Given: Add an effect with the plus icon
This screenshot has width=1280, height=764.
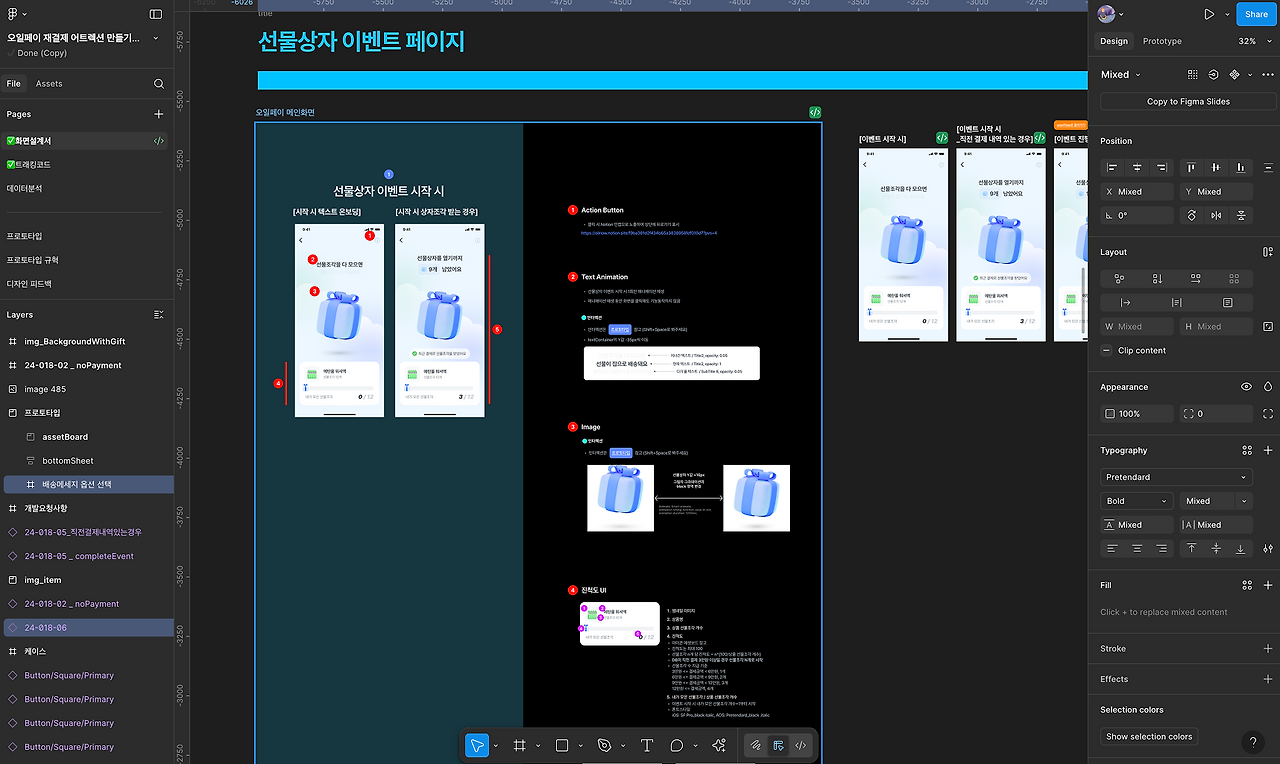Looking at the screenshot, I should point(1268,679).
